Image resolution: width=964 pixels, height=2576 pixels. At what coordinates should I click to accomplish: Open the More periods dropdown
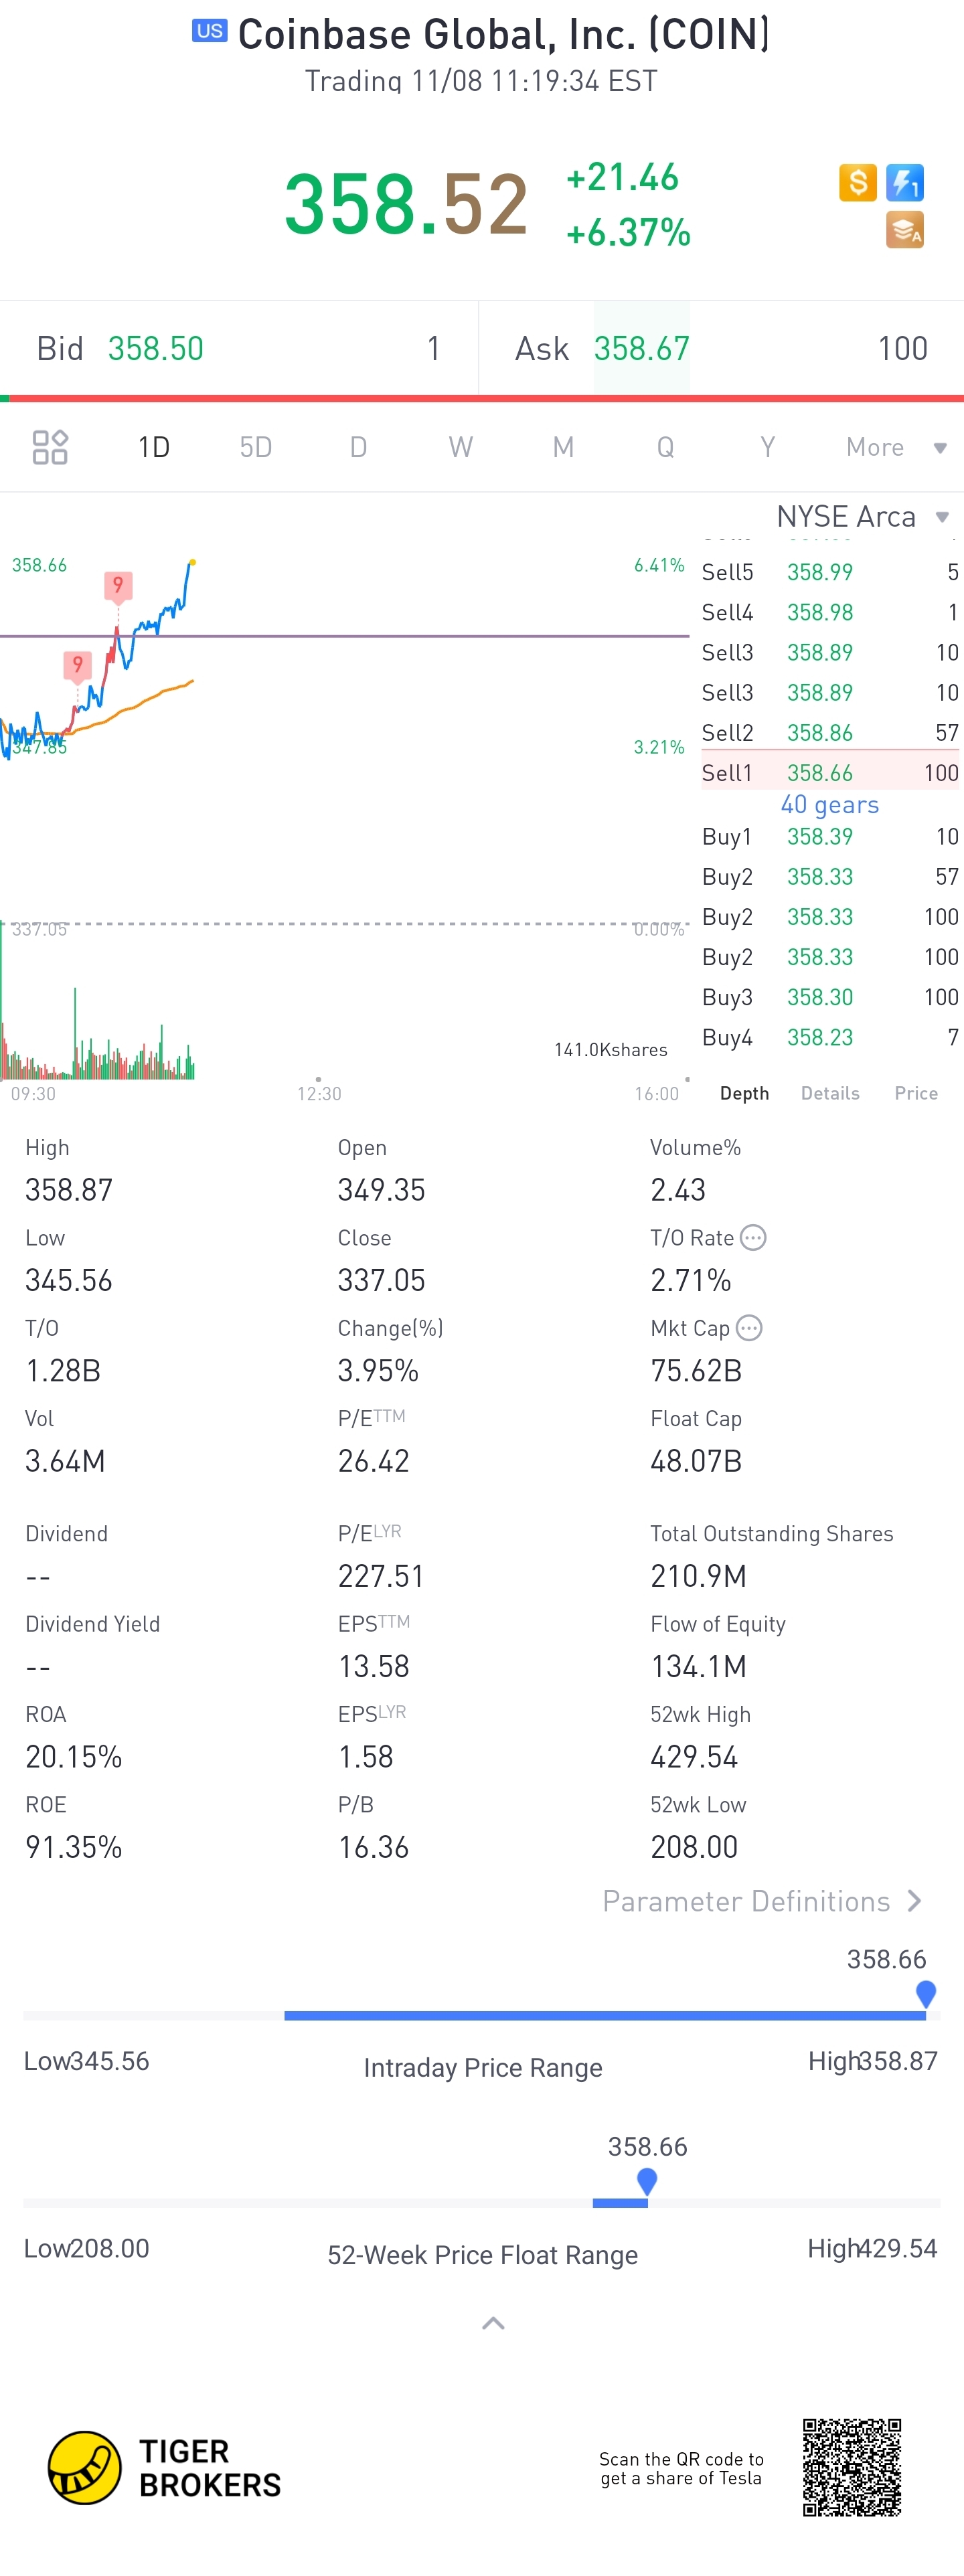click(x=896, y=447)
